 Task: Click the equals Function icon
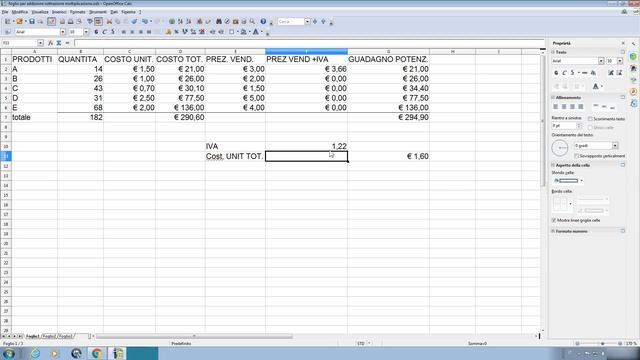click(x=67, y=43)
